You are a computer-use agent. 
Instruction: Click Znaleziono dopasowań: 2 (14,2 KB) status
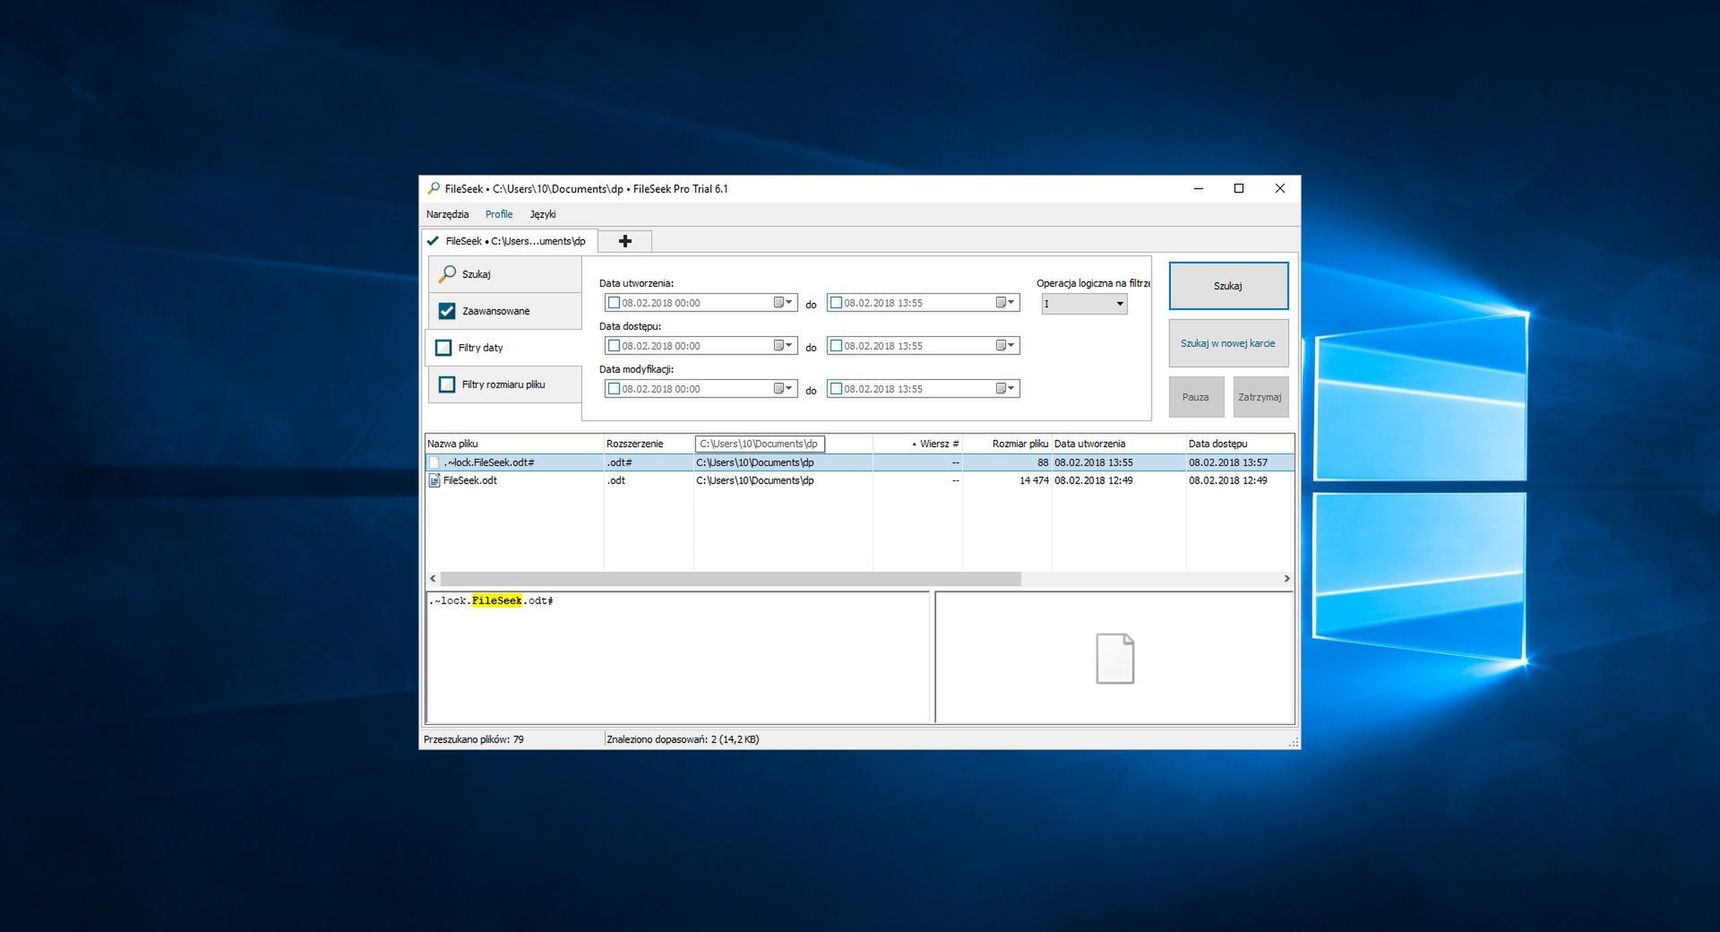pyautogui.click(x=683, y=740)
